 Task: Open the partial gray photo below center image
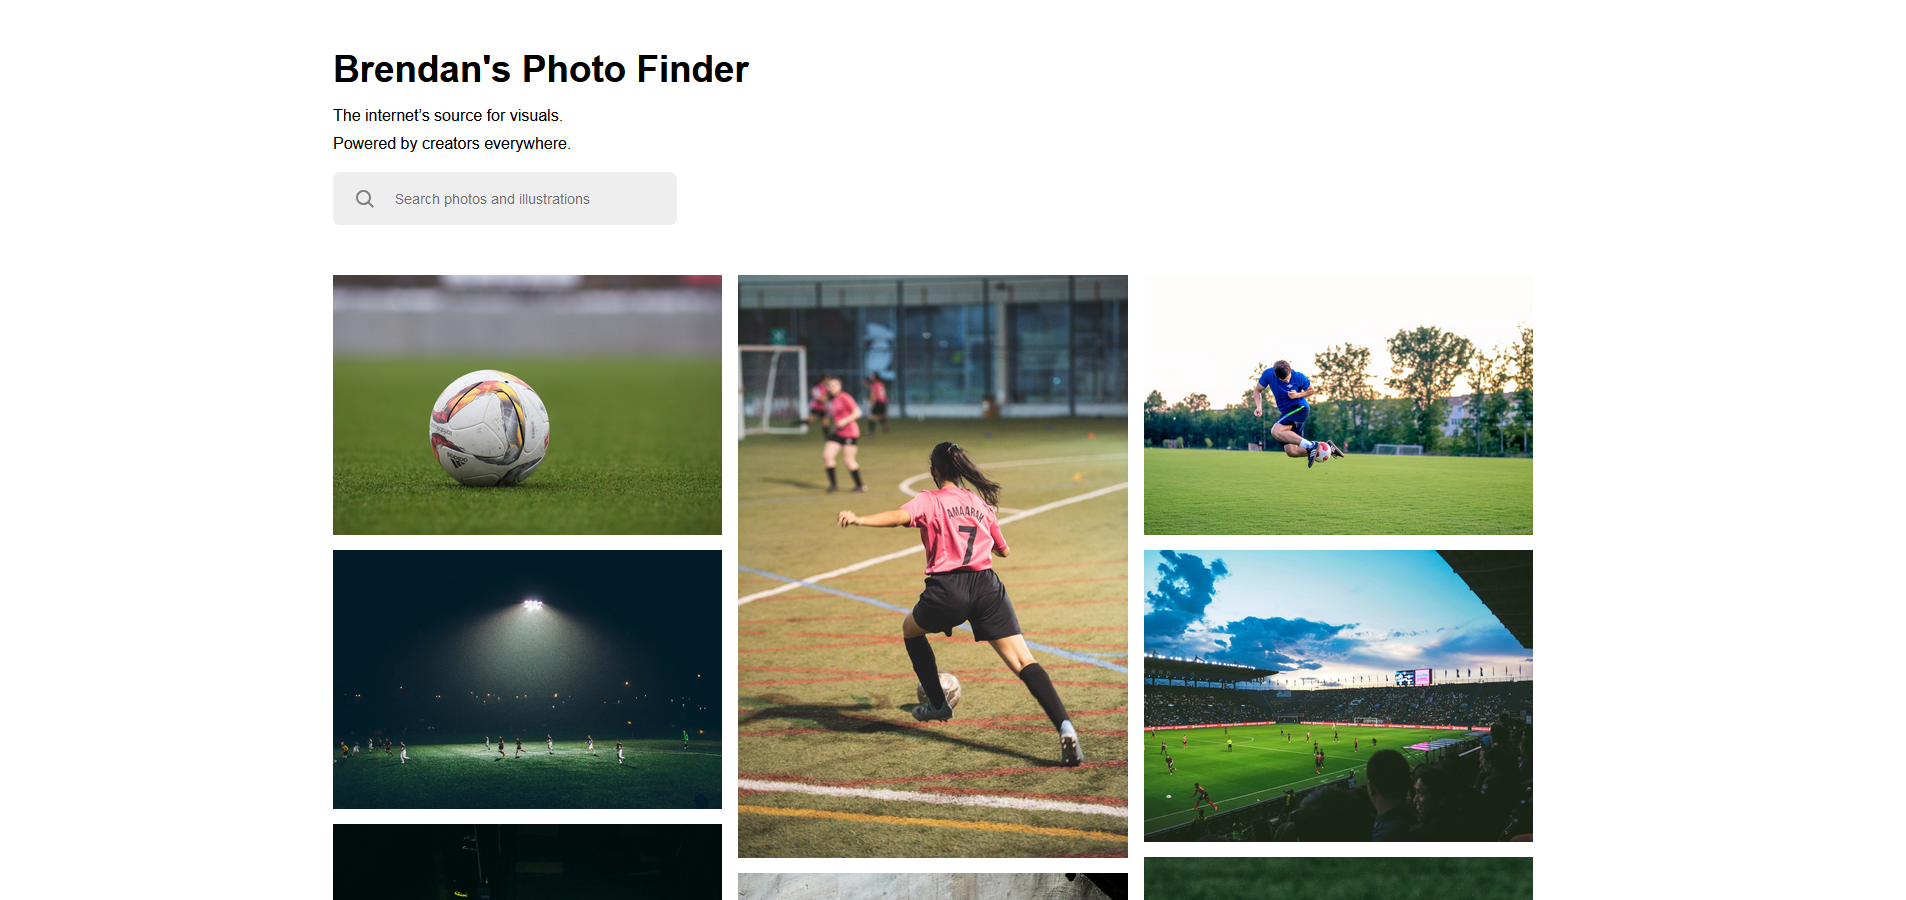point(933,886)
